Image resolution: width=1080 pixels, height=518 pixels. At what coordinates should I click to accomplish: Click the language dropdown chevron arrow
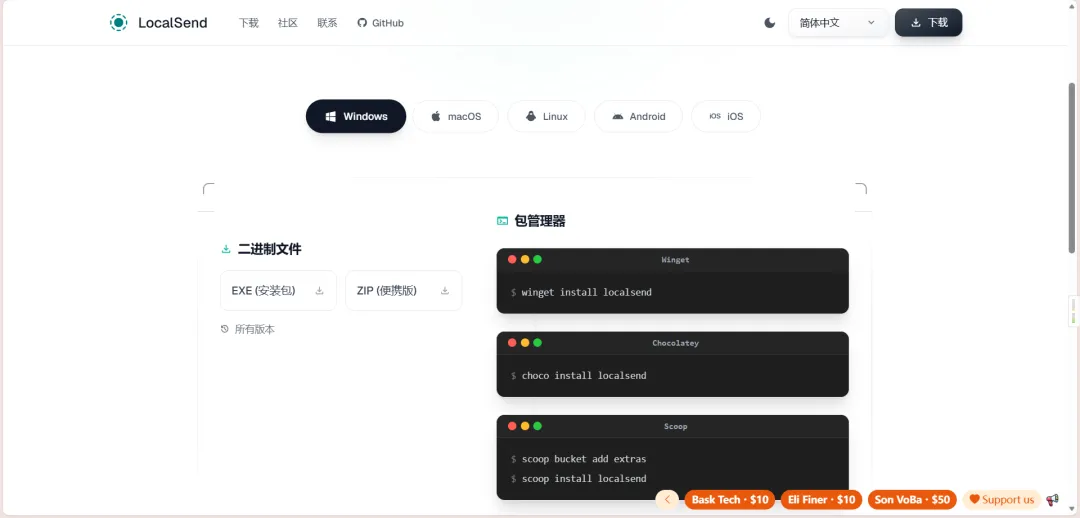click(871, 23)
